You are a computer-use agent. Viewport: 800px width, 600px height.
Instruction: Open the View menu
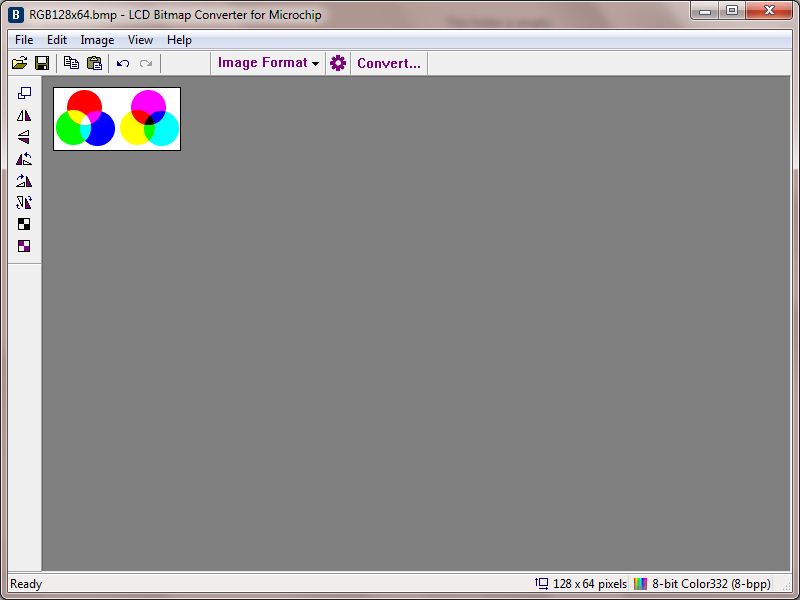click(140, 40)
